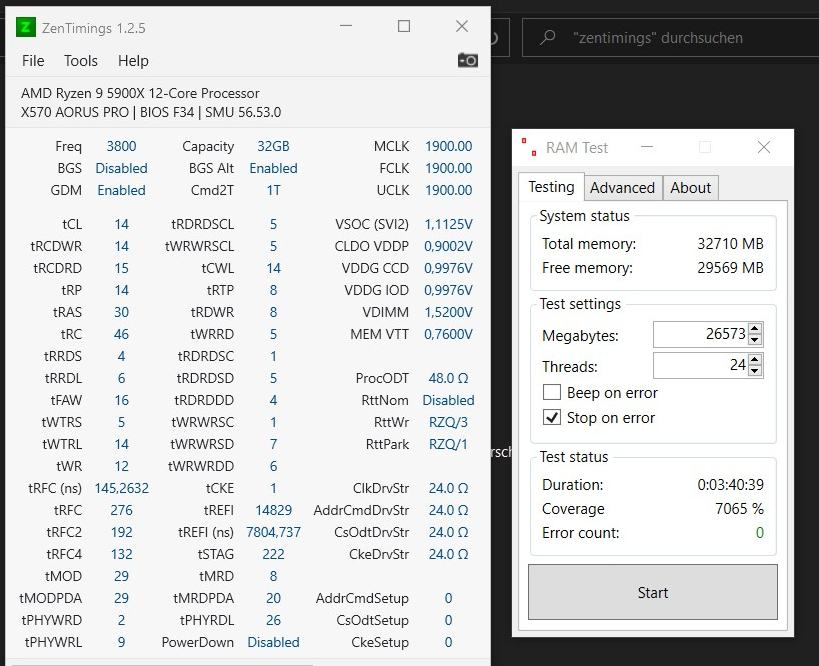Click the VDIMM value 1,5200V
This screenshot has width=819, height=666.
coord(448,312)
